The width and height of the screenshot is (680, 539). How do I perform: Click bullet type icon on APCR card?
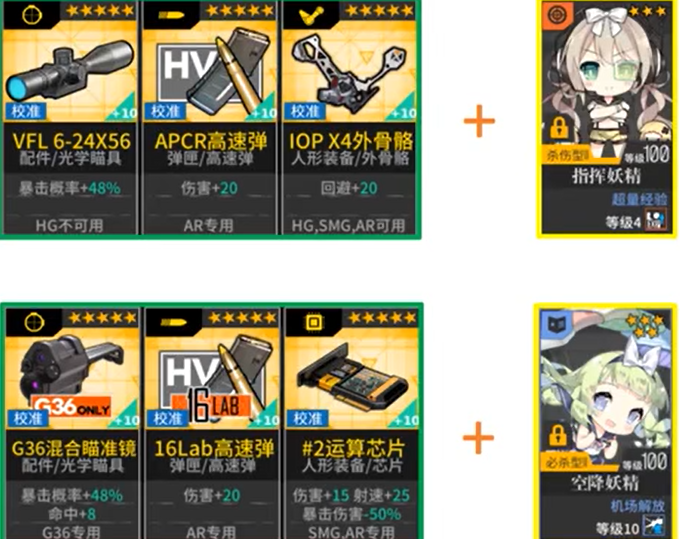coord(171,15)
